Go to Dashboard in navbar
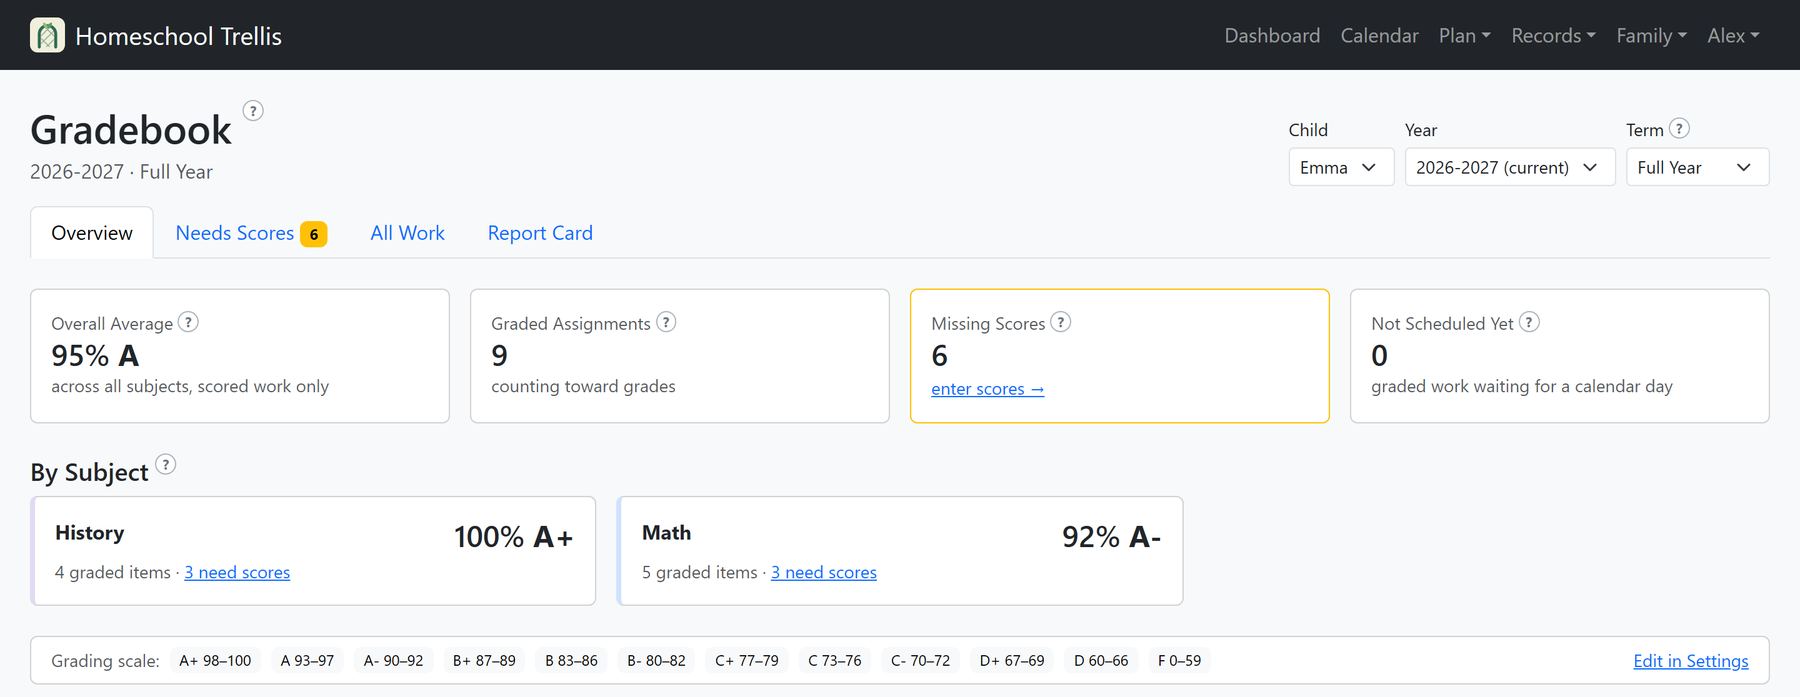 1272,35
